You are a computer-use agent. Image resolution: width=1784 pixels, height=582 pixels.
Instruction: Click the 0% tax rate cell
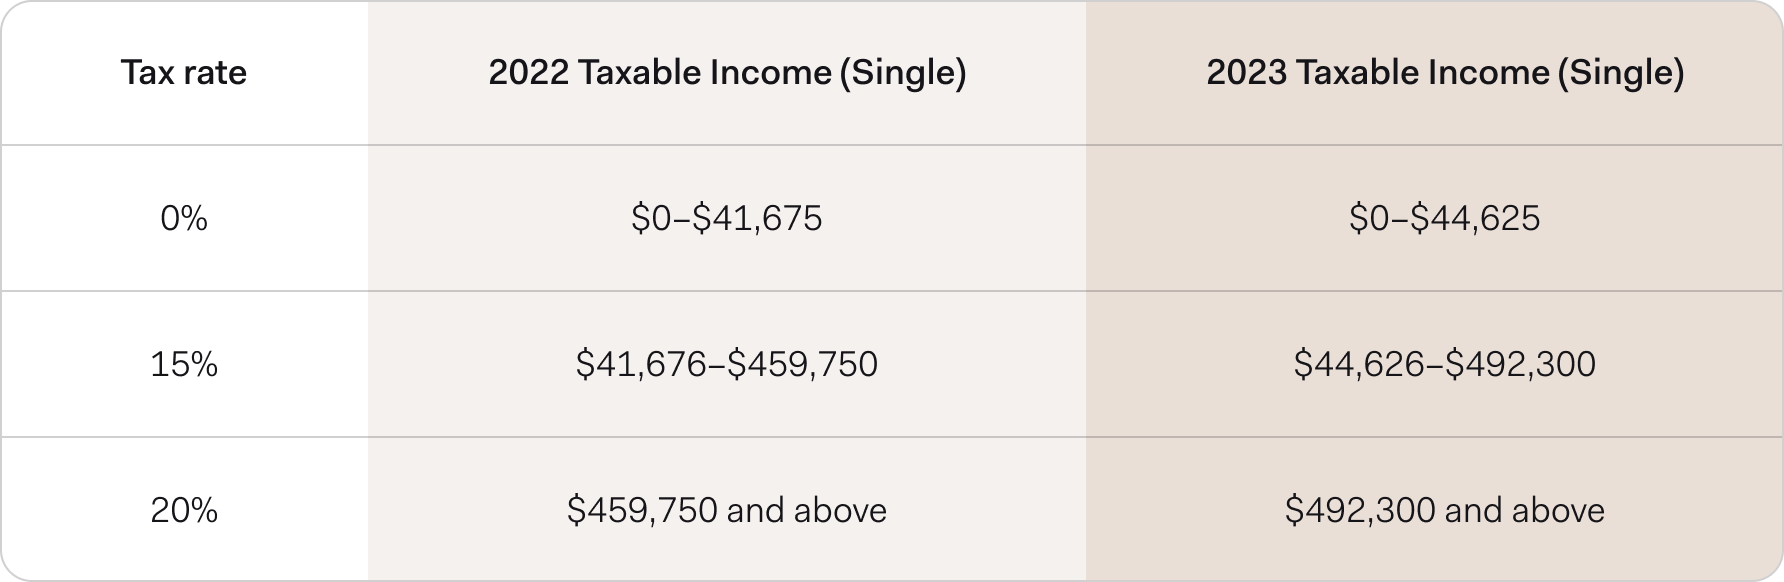[184, 218]
